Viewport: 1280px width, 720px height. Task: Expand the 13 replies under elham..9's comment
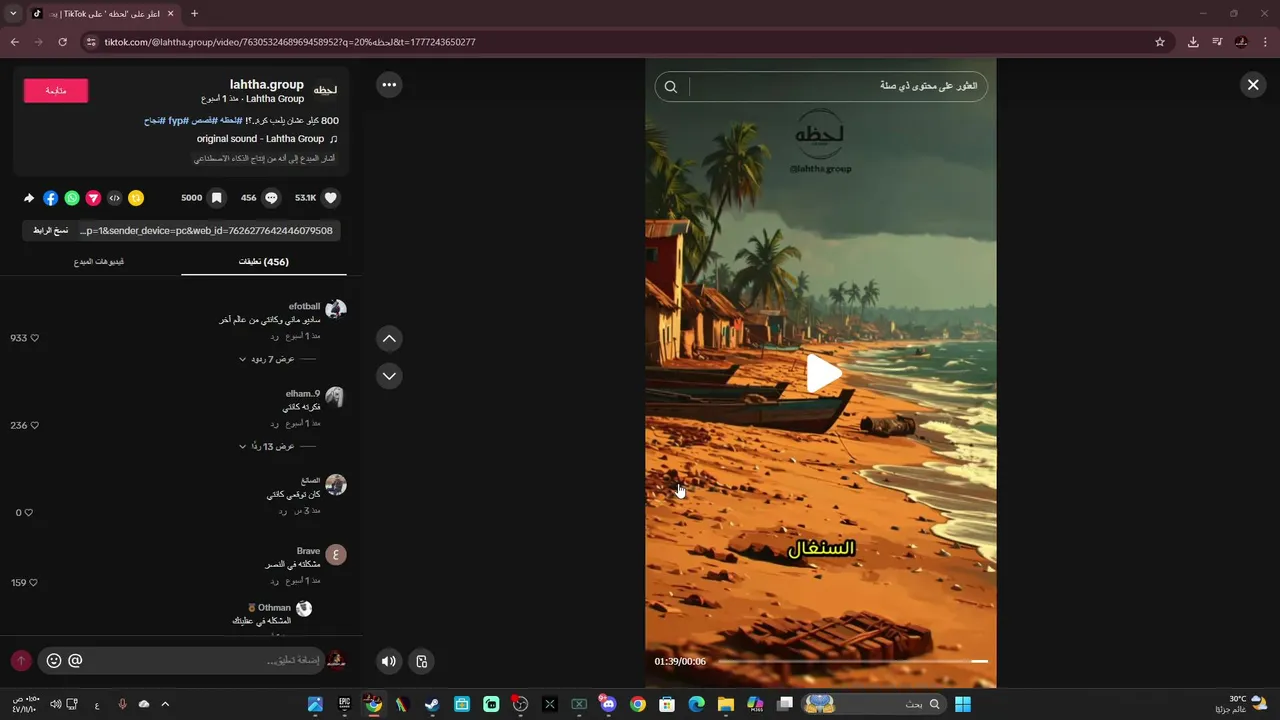click(x=266, y=446)
